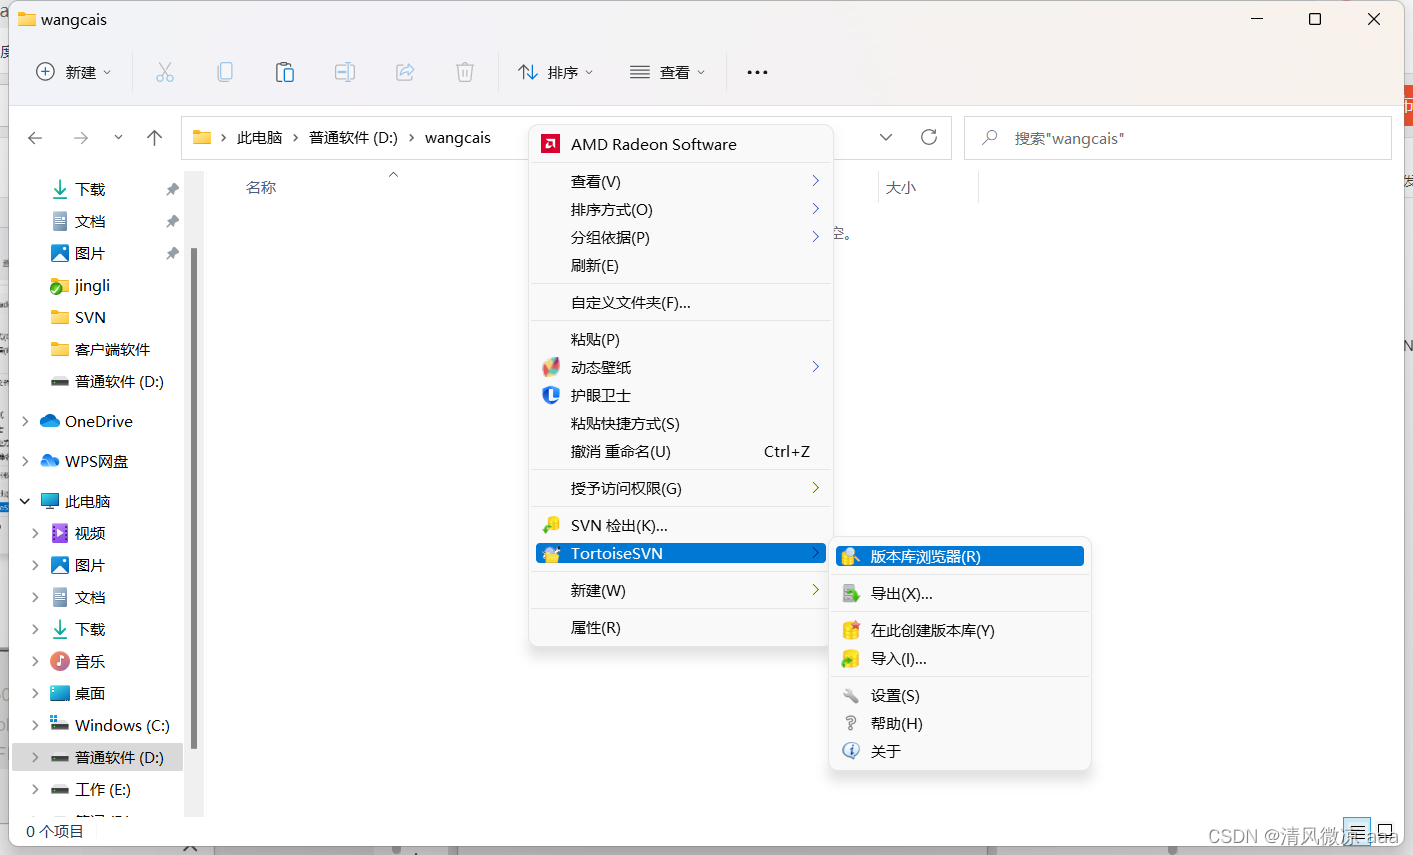1413x855 pixels.
Task: Open 排序方式(O) submenu
Action: (681, 209)
